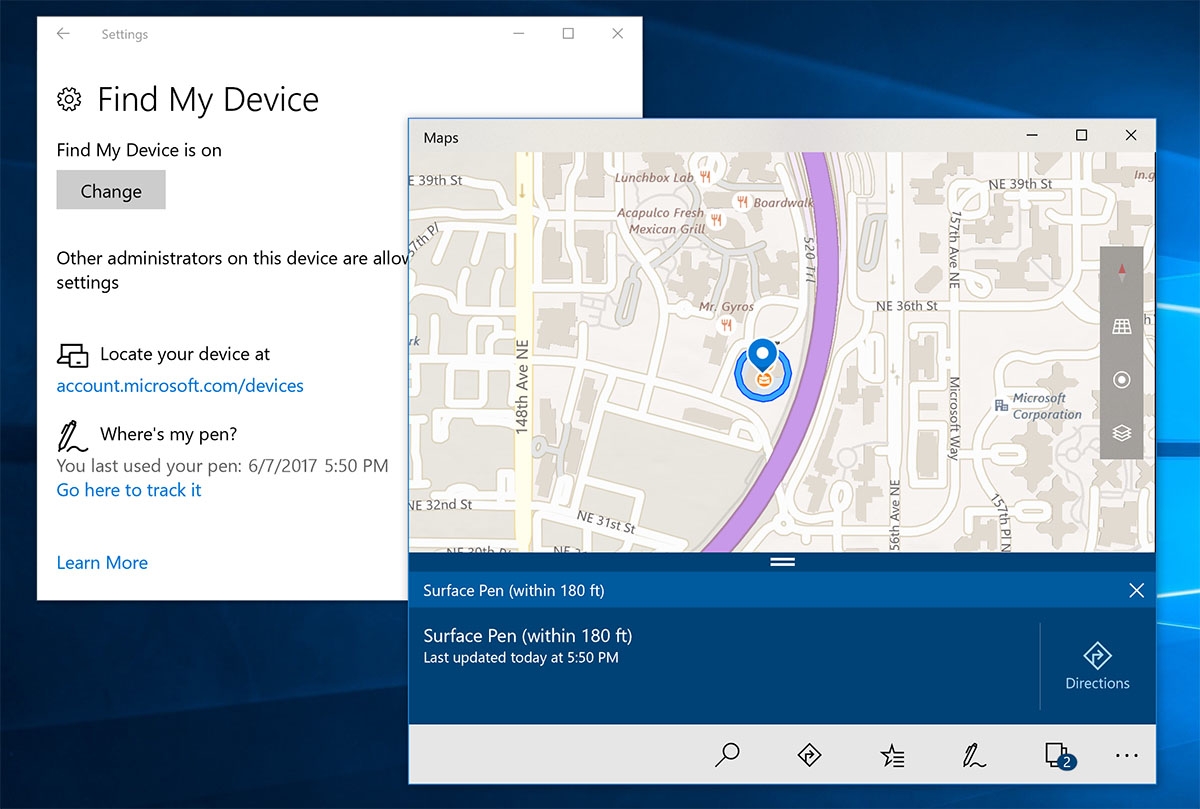The height and width of the screenshot is (809, 1200).
Task: Get Directions to the Surface Pen
Action: [1097, 664]
